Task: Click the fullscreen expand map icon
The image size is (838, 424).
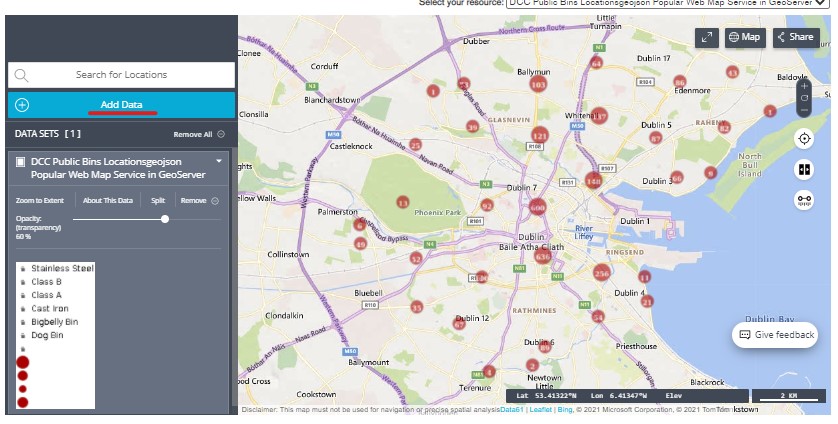Action: coord(707,37)
